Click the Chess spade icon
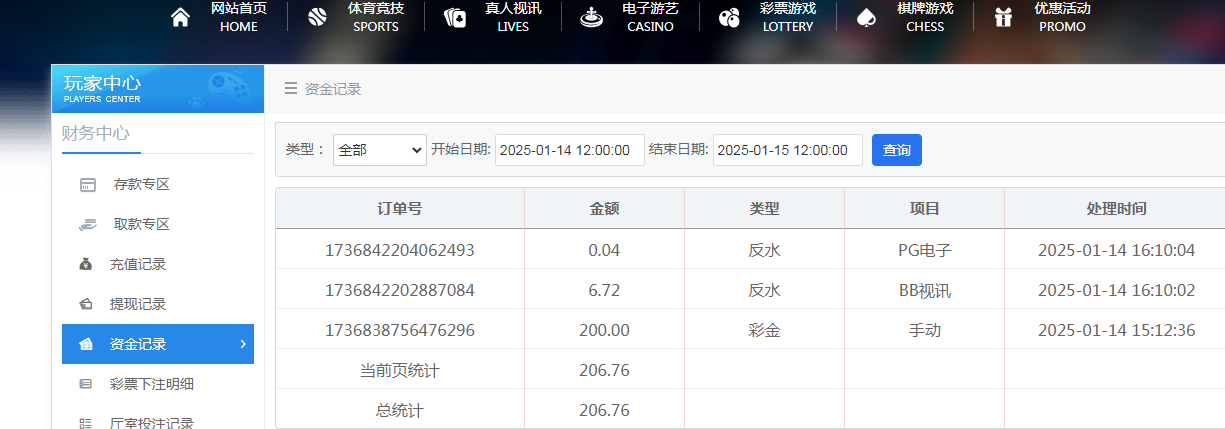1225x429 pixels. click(867, 18)
